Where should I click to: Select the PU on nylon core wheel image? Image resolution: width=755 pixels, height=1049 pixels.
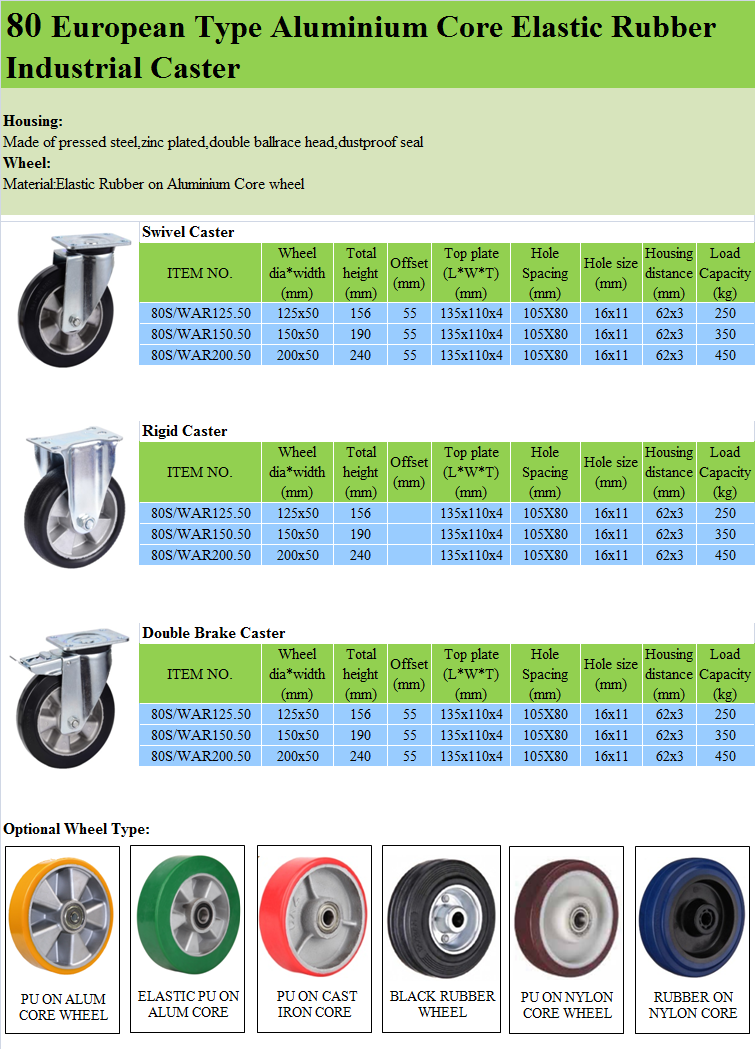[566, 919]
